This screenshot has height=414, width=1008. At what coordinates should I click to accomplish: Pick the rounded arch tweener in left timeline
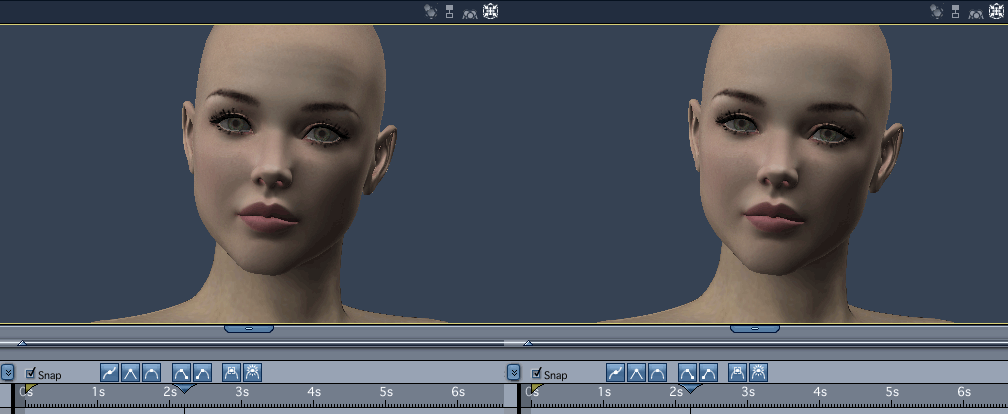coord(151,372)
